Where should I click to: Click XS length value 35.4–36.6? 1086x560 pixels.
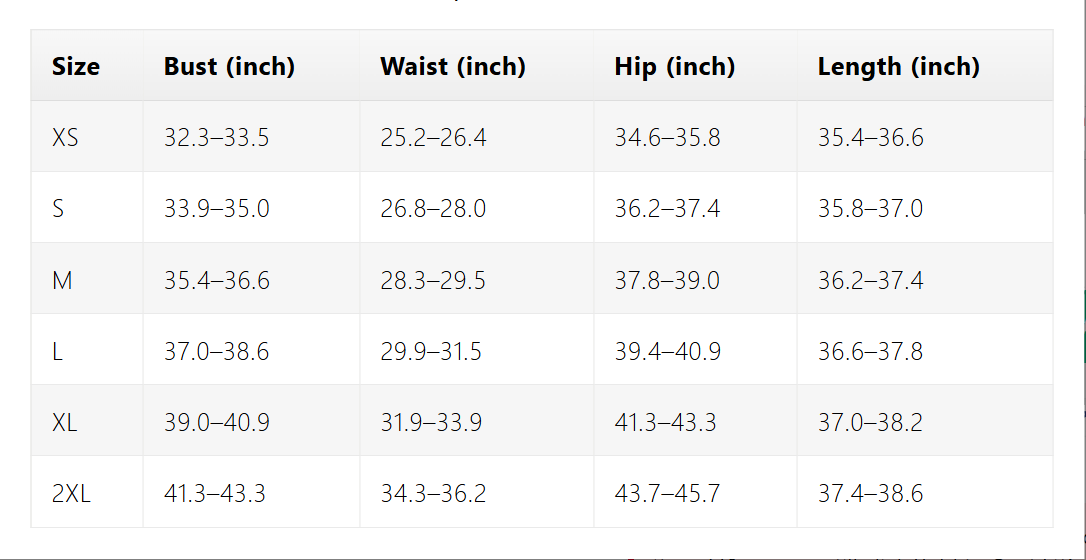tap(870, 138)
